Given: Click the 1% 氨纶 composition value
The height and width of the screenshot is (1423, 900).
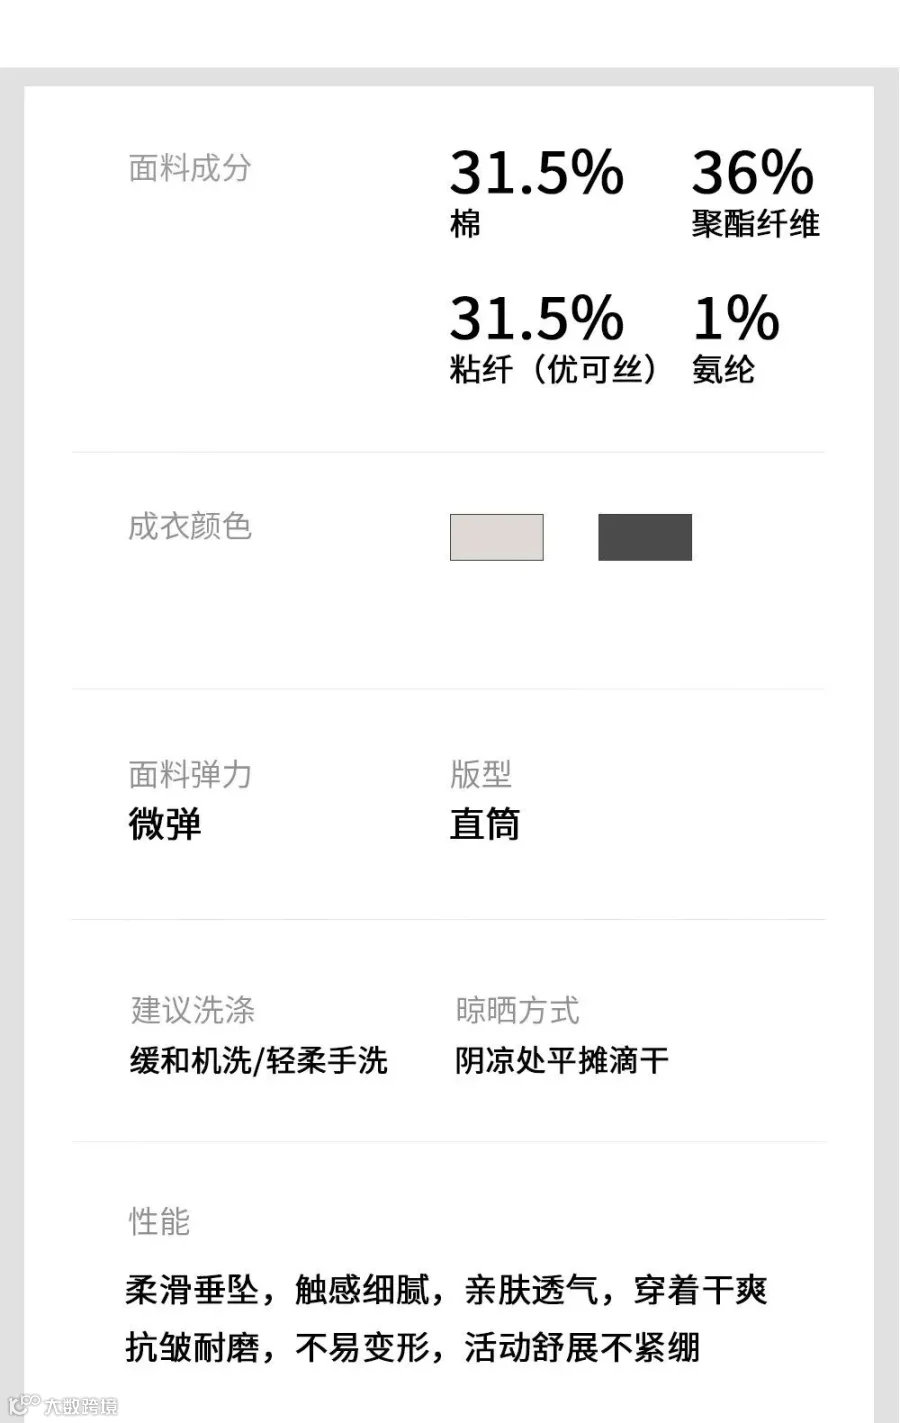Looking at the screenshot, I should pos(736,339).
